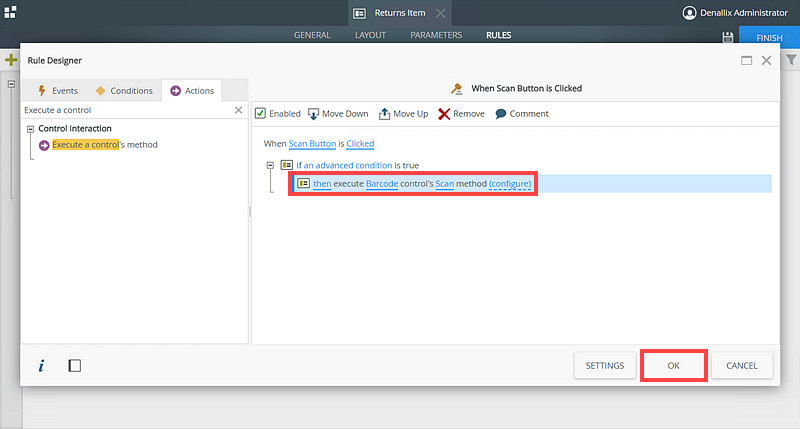Click the Barcode control link

tap(382, 184)
